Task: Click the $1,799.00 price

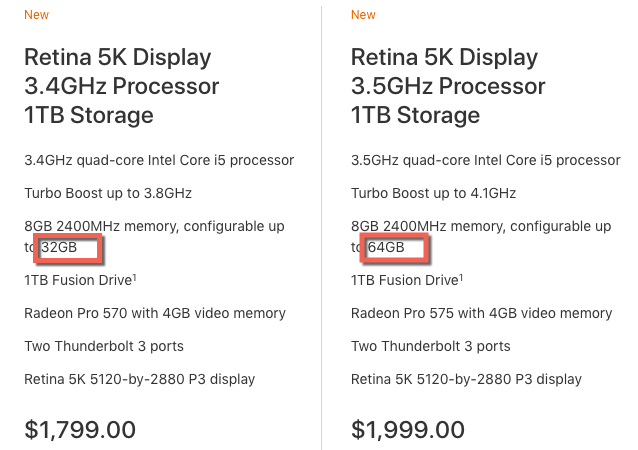Action: 80,429
